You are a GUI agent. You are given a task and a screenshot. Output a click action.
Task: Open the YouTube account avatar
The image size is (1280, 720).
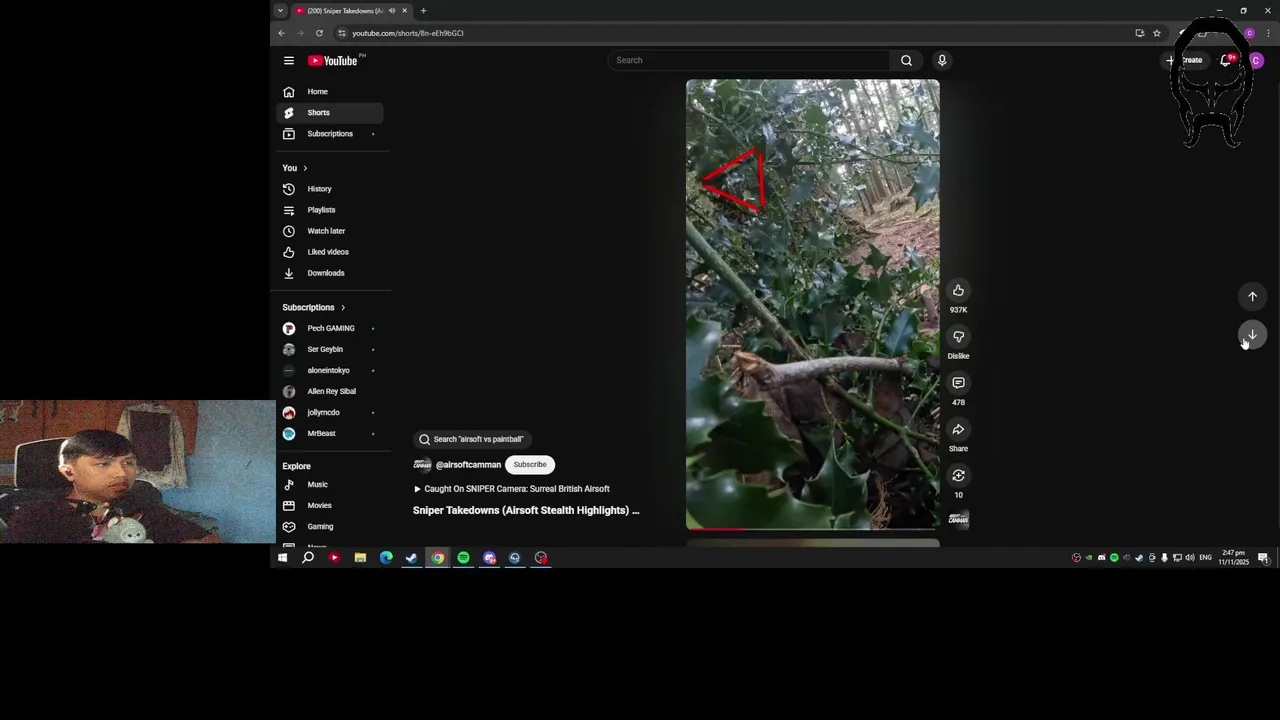1256,60
